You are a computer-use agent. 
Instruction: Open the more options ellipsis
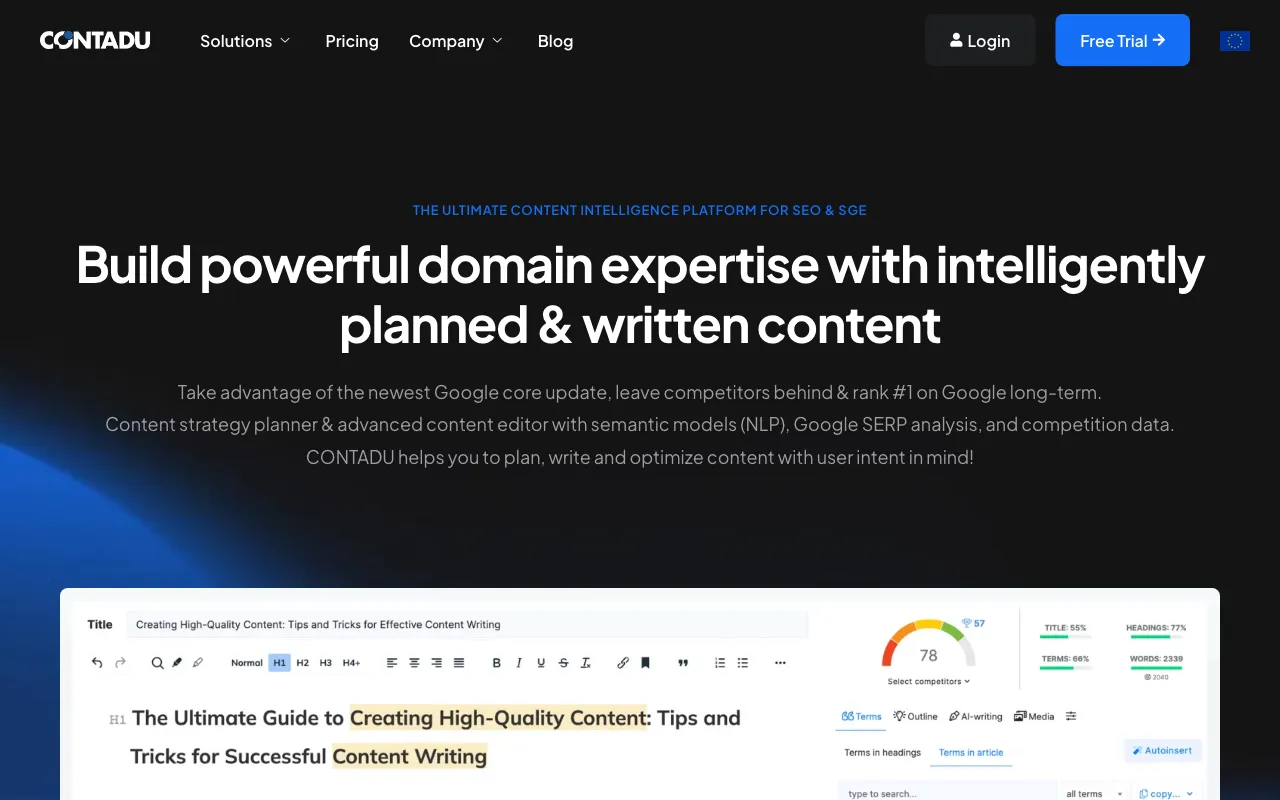(x=780, y=662)
